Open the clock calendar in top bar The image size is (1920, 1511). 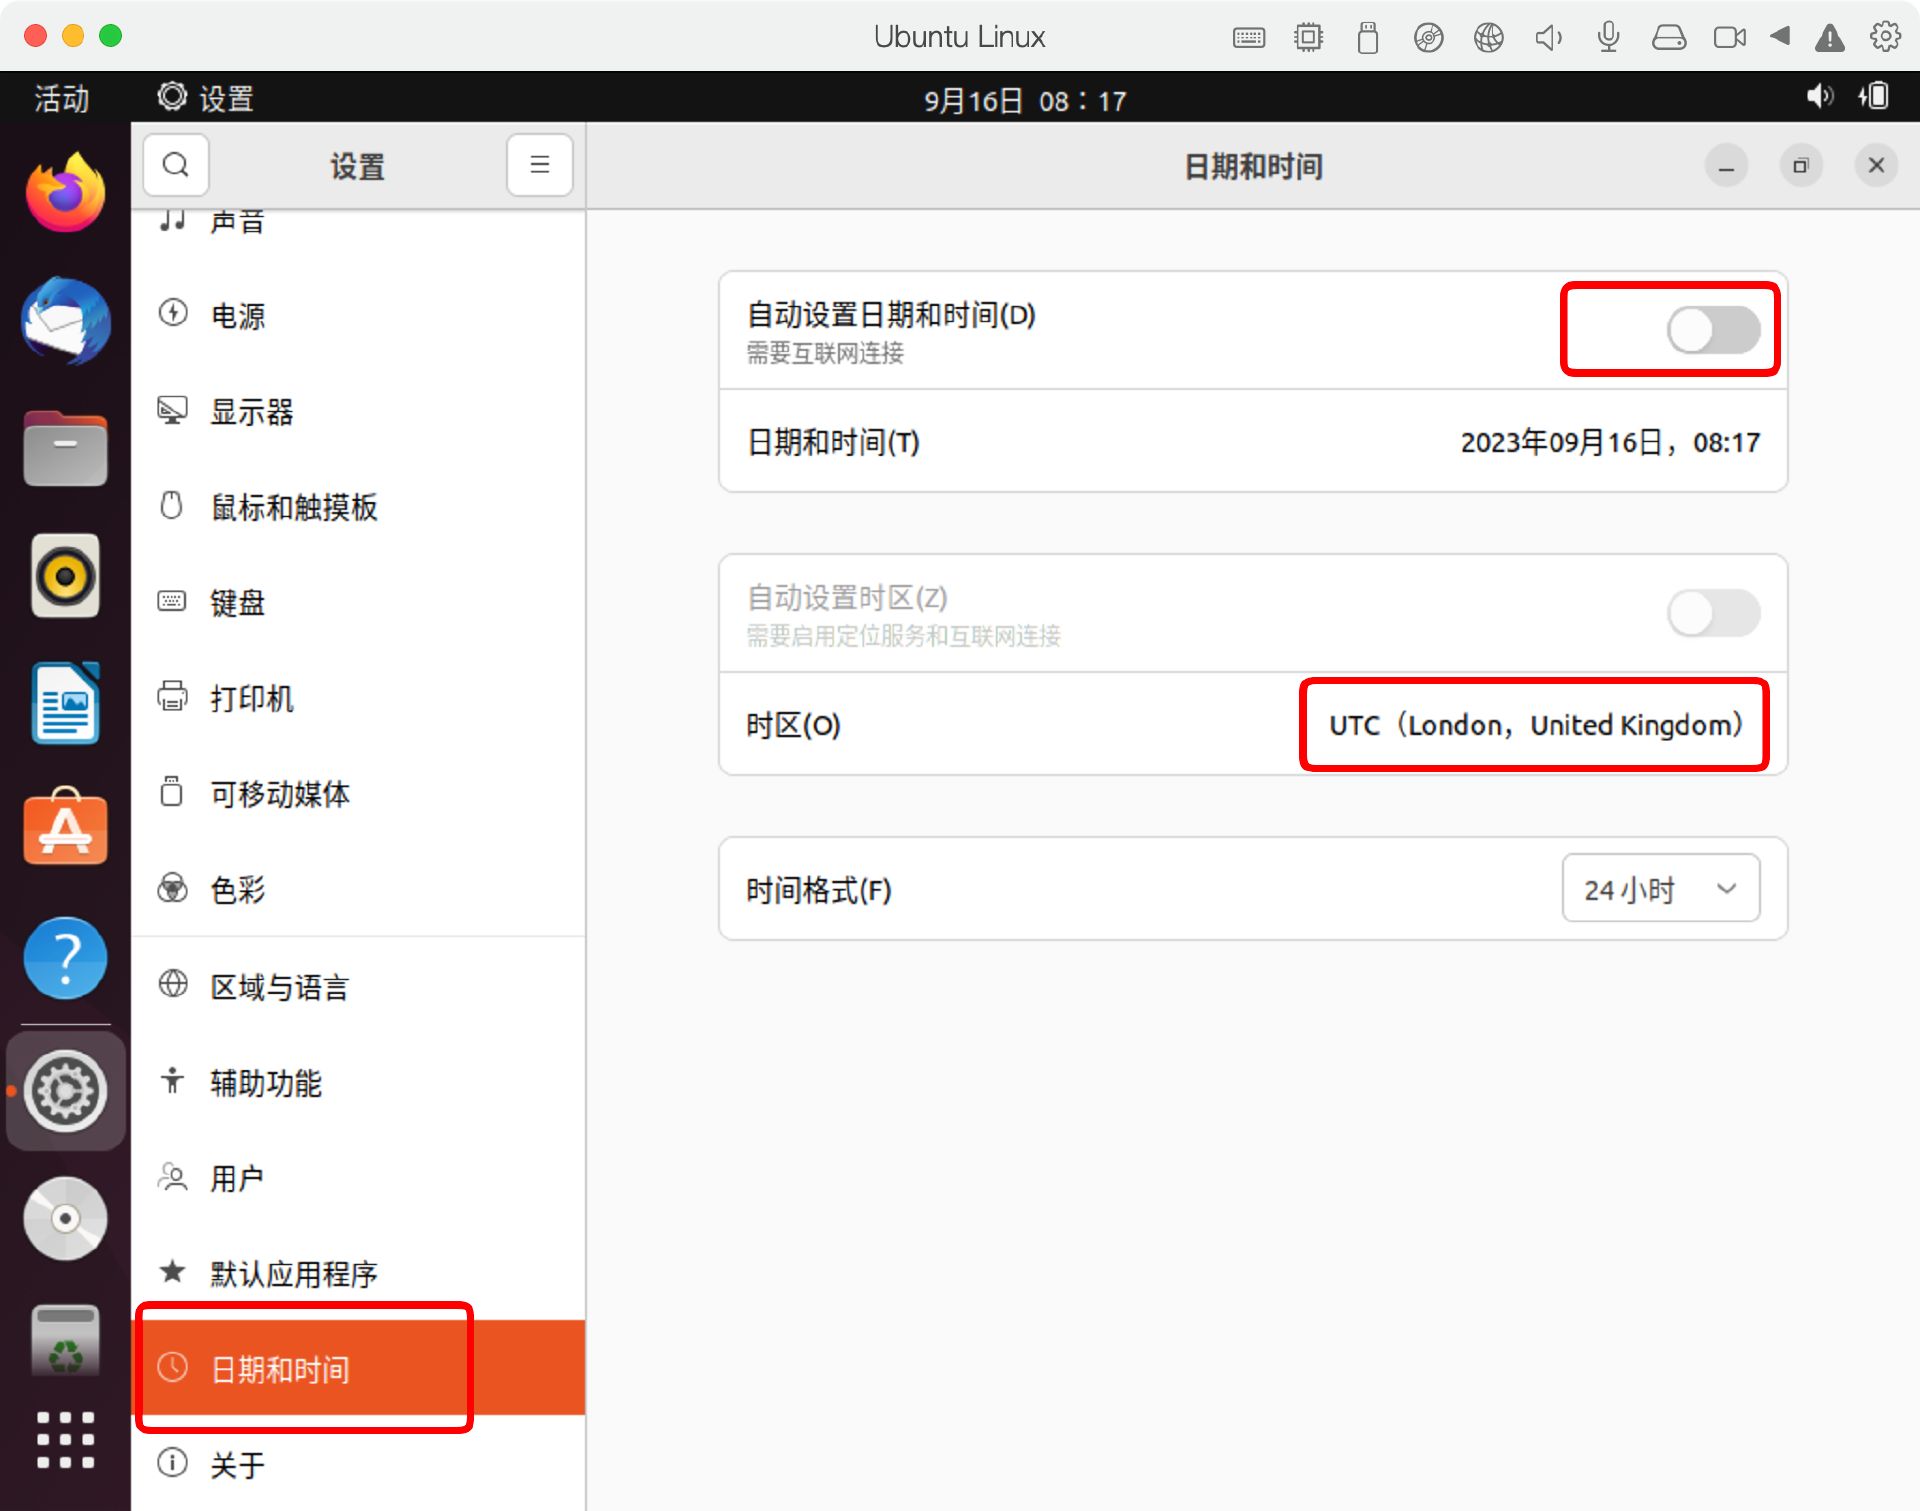point(1024,100)
